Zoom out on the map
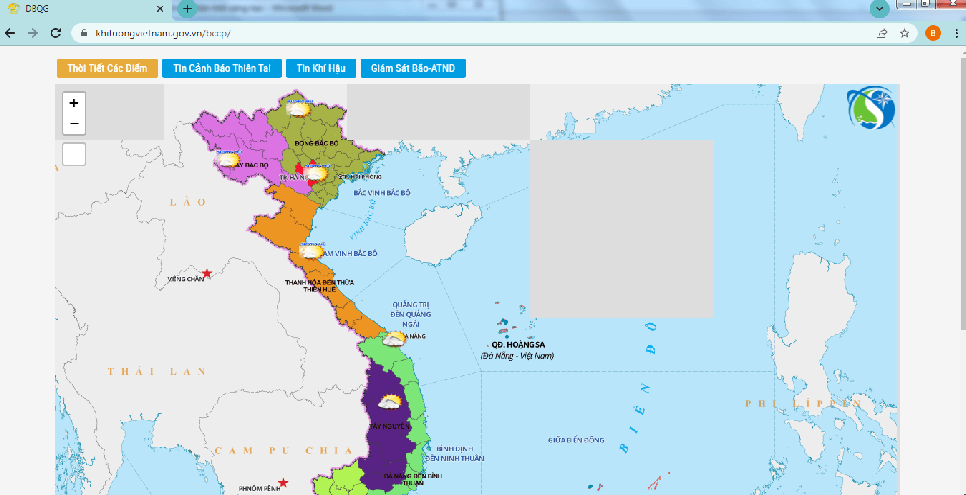Screen dimensions: 966x495 [x=74, y=124]
